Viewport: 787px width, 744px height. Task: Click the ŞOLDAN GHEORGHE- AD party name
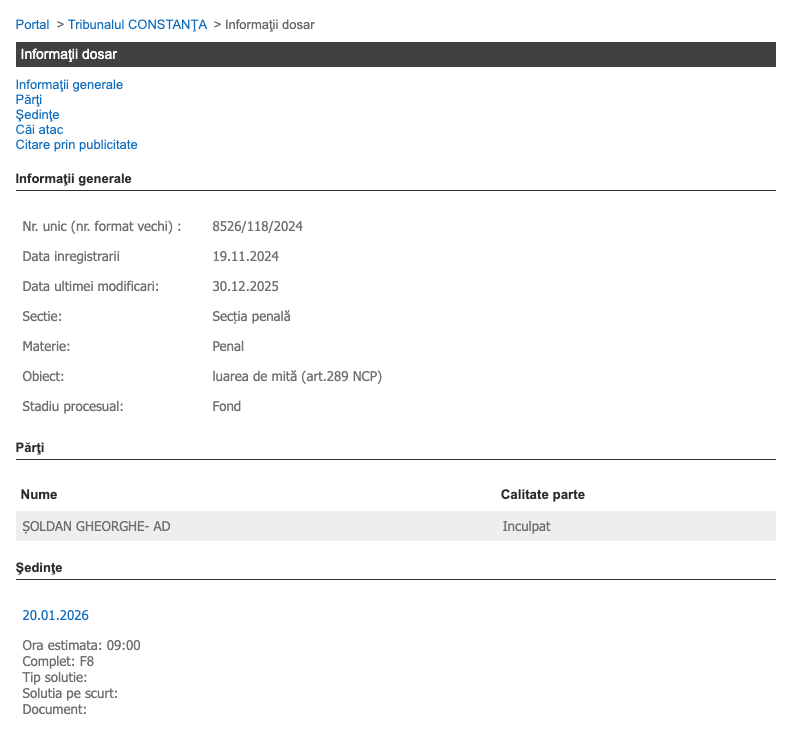point(96,526)
